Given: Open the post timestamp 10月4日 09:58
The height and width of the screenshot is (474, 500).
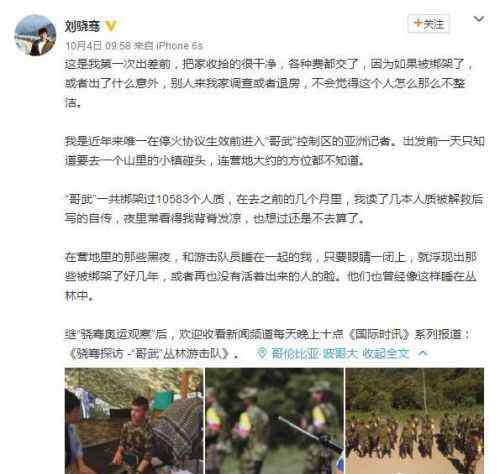Looking at the screenshot, I should point(98,45).
